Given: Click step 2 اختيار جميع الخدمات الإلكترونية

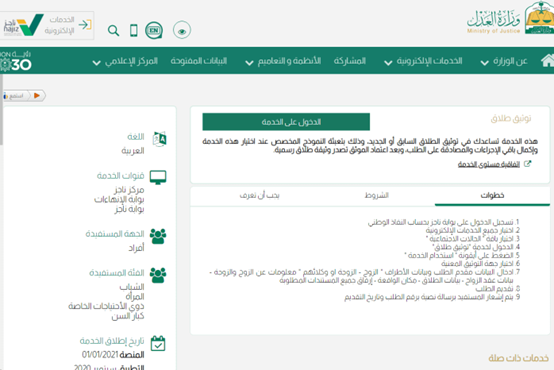Looking at the screenshot, I should click(x=472, y=230).
